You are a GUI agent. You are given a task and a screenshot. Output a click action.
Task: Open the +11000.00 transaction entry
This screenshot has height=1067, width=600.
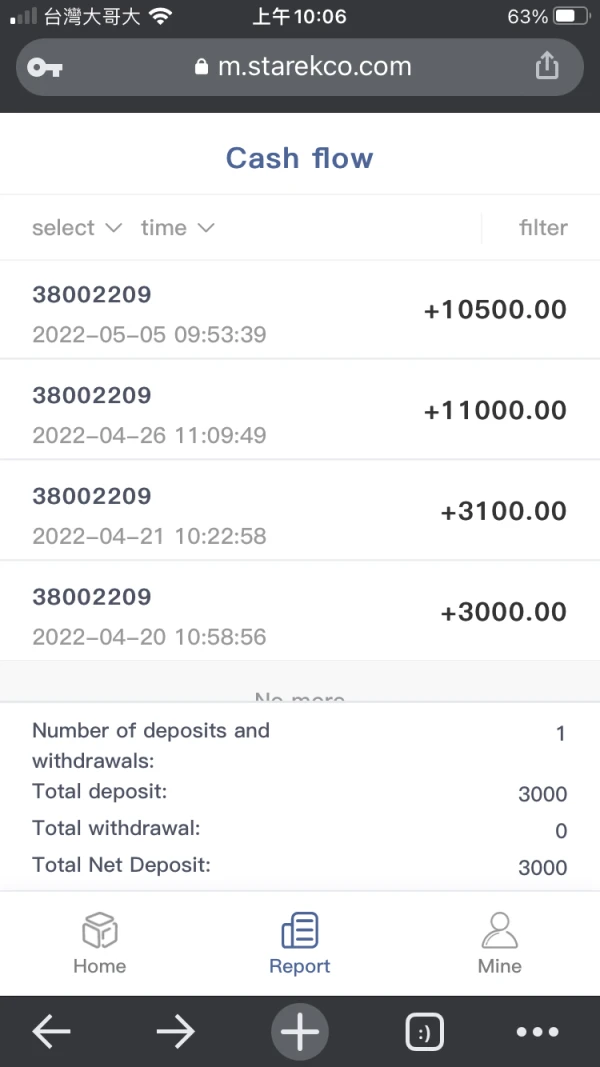pyautogui.click(x=300, y=410)
